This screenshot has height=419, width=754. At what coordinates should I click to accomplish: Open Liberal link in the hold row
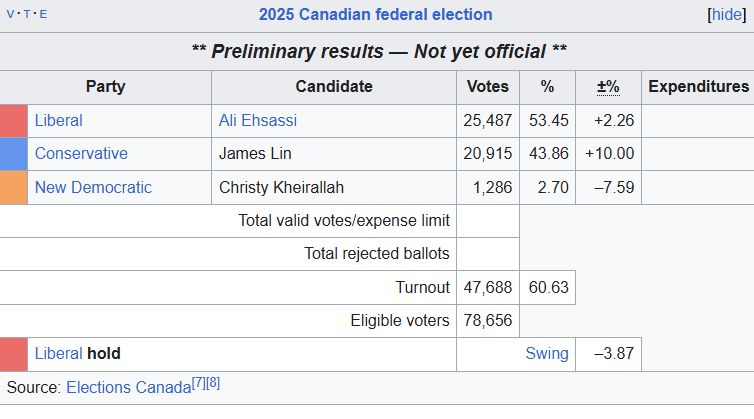click(59, 354)
